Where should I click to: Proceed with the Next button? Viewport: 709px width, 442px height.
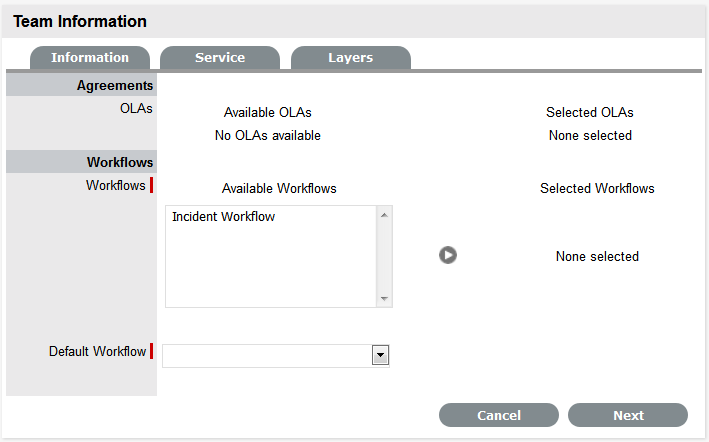click(x=628, y=415)
